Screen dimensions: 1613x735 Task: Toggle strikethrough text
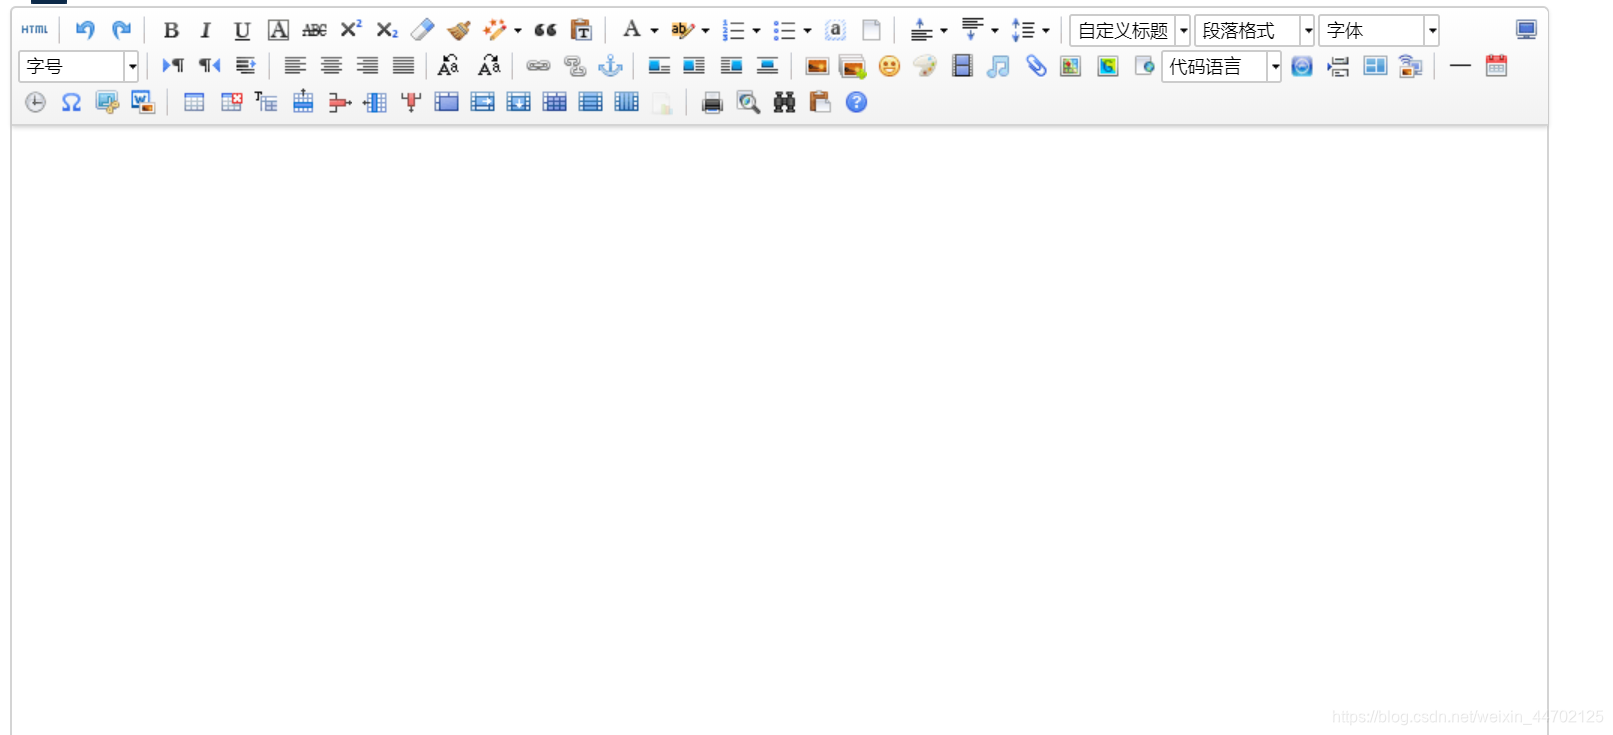(x=315, y=30)
